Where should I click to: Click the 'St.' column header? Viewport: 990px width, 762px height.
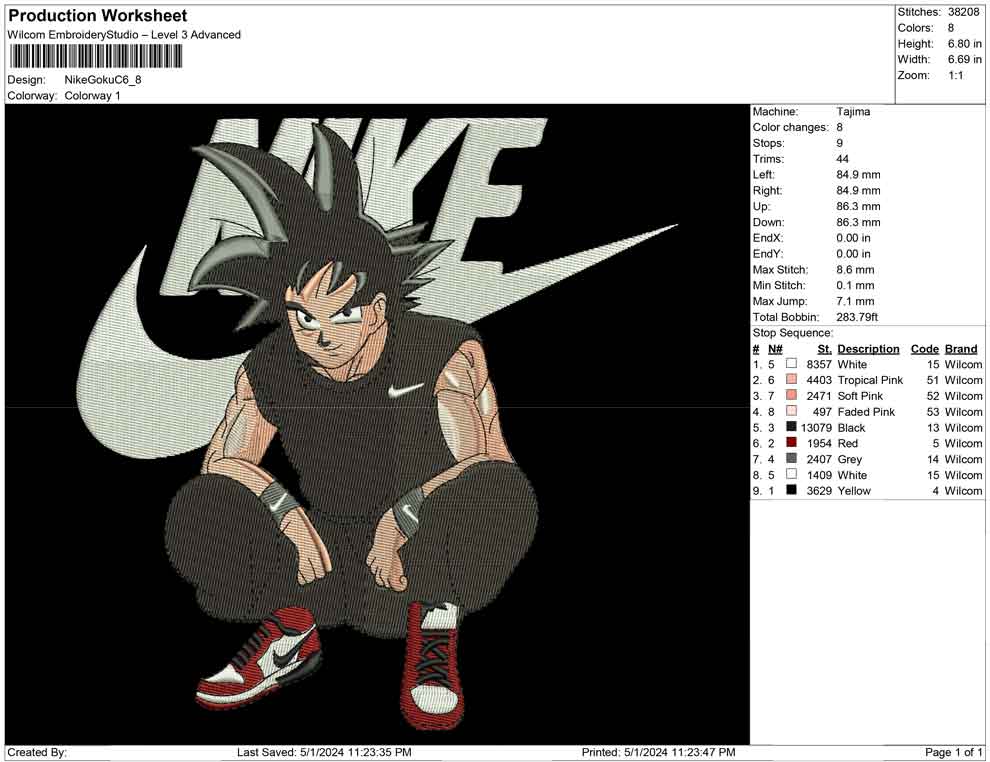(x=824, y=348)
